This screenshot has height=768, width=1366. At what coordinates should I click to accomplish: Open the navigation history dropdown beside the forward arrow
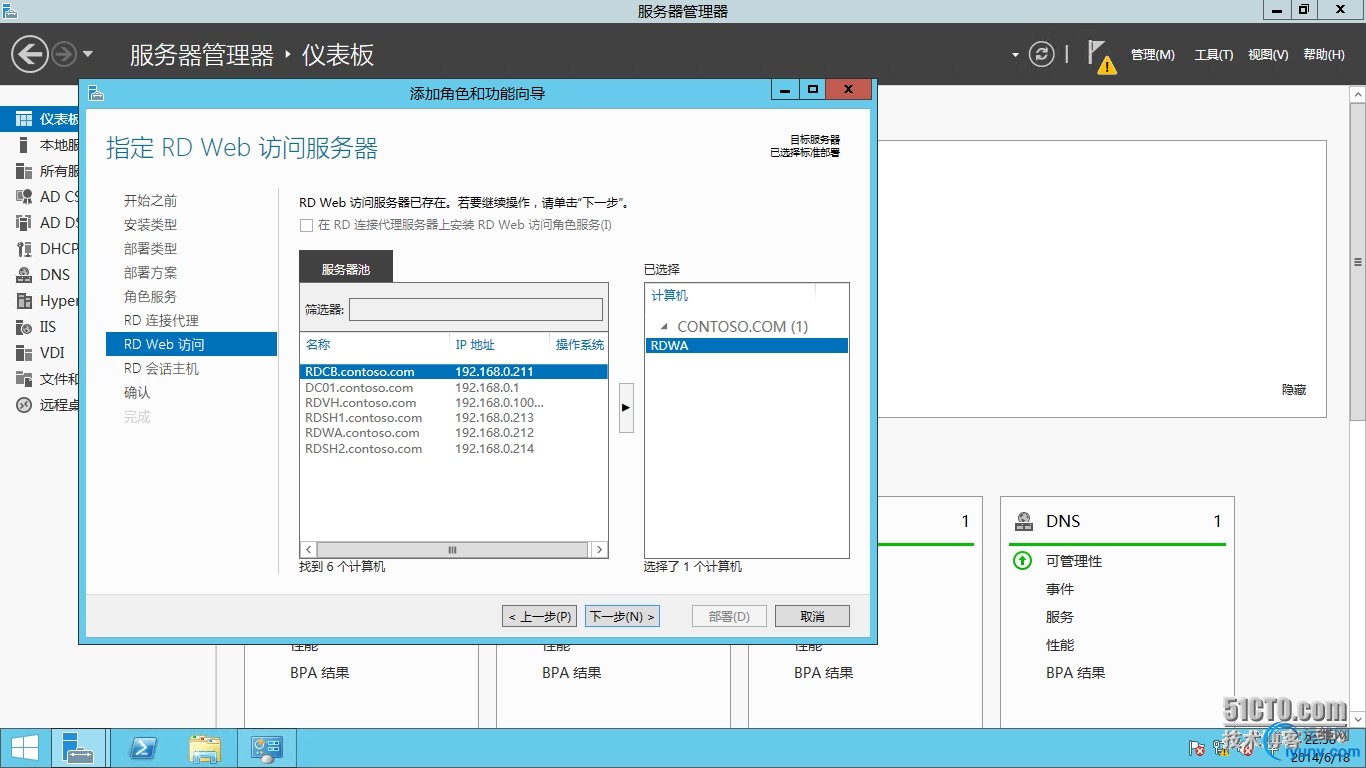pyautogui.click(x=88, y=54)
